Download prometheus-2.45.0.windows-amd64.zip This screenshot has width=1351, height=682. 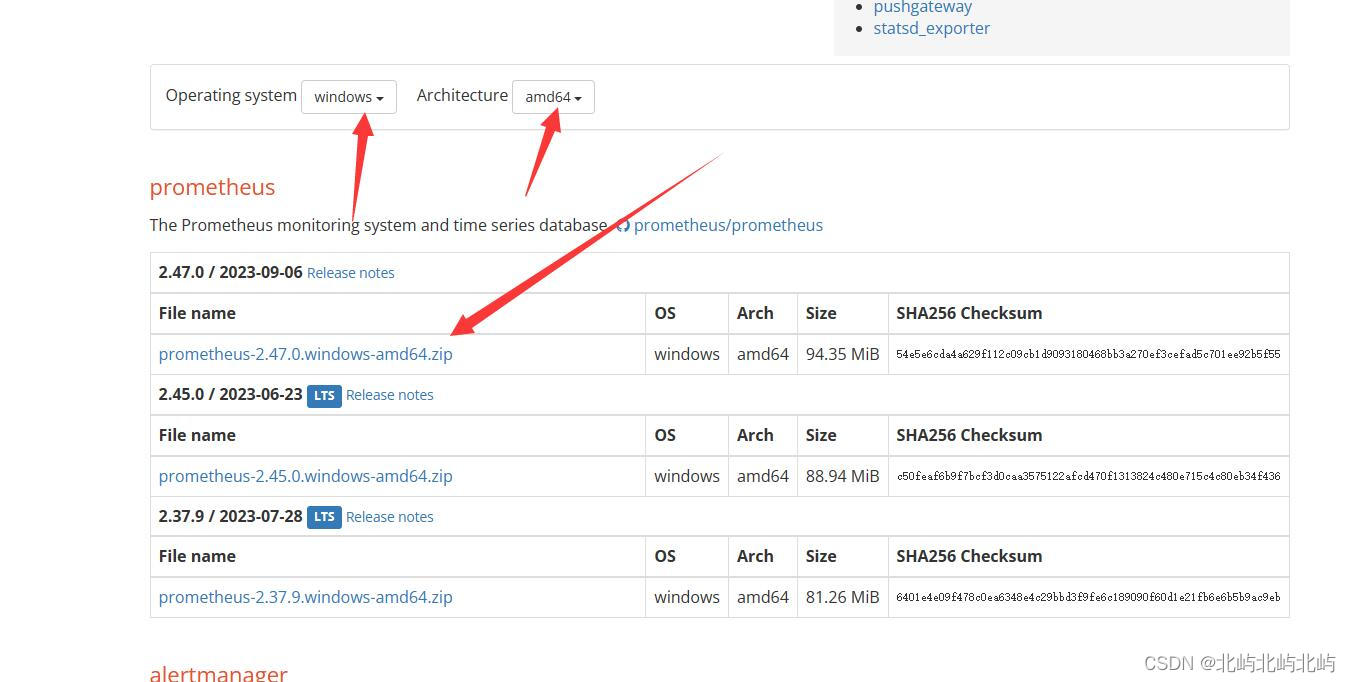[x=306, y=476]
